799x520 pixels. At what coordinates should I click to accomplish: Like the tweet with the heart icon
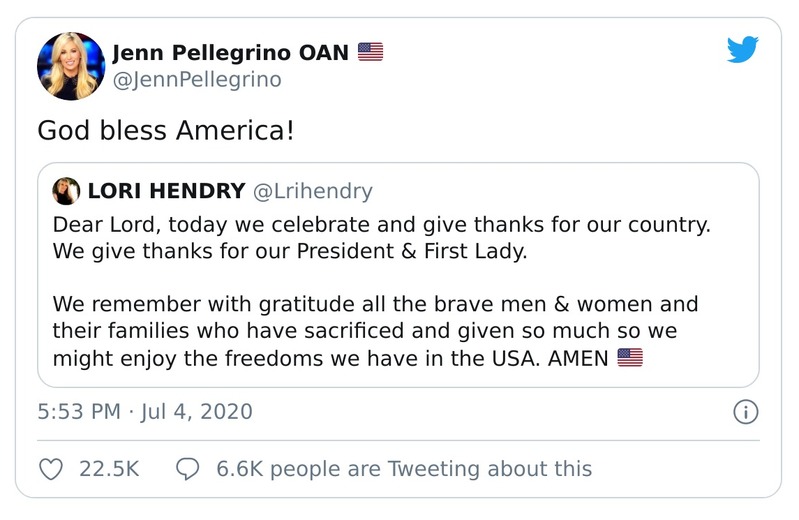tap(50, 468)
